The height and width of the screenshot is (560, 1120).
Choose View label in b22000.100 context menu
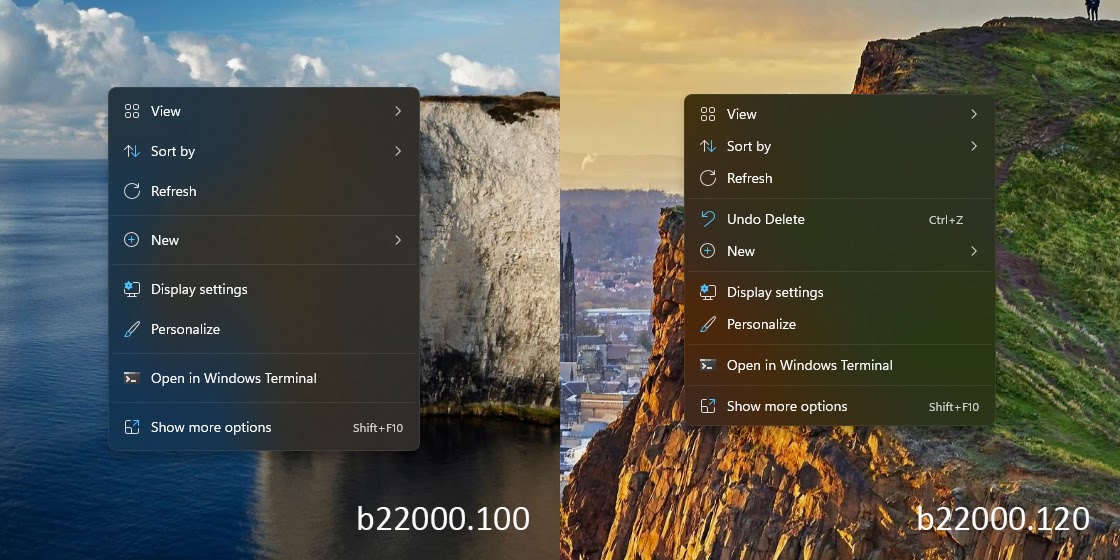pyautogui.click(x=166, y=111)
